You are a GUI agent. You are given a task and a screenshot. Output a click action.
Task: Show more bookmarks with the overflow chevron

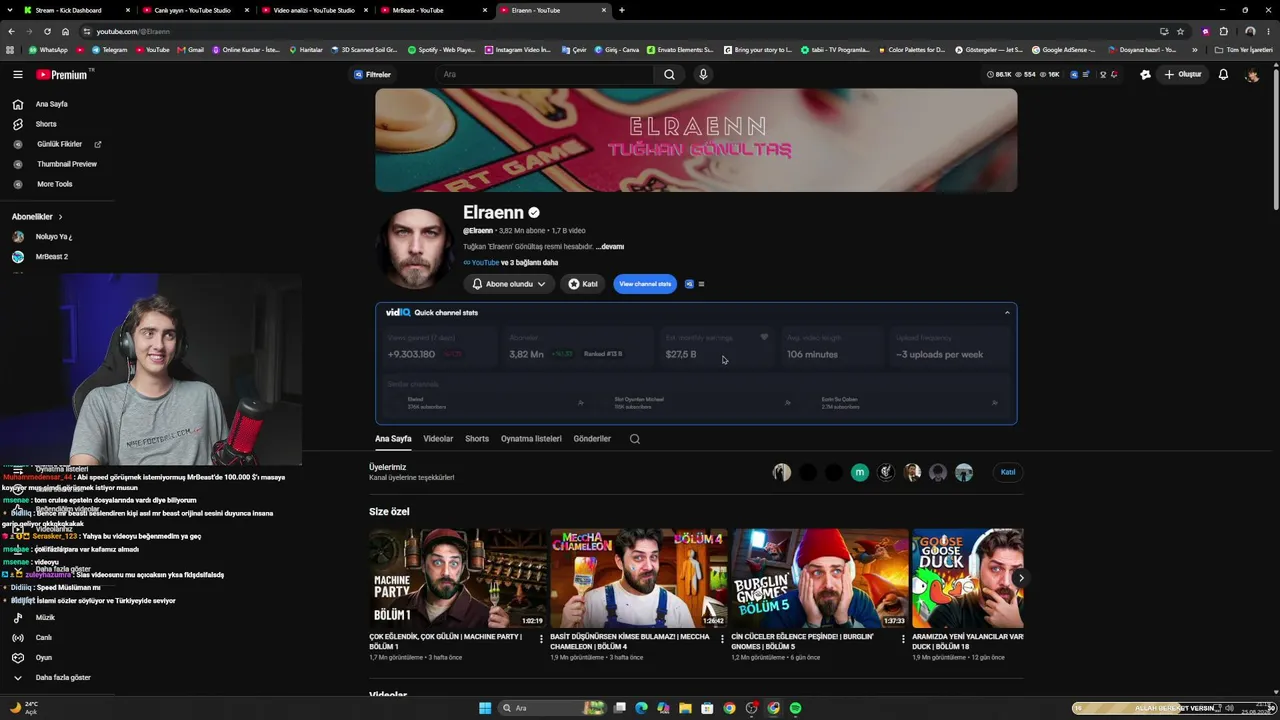coord(1195,49)
